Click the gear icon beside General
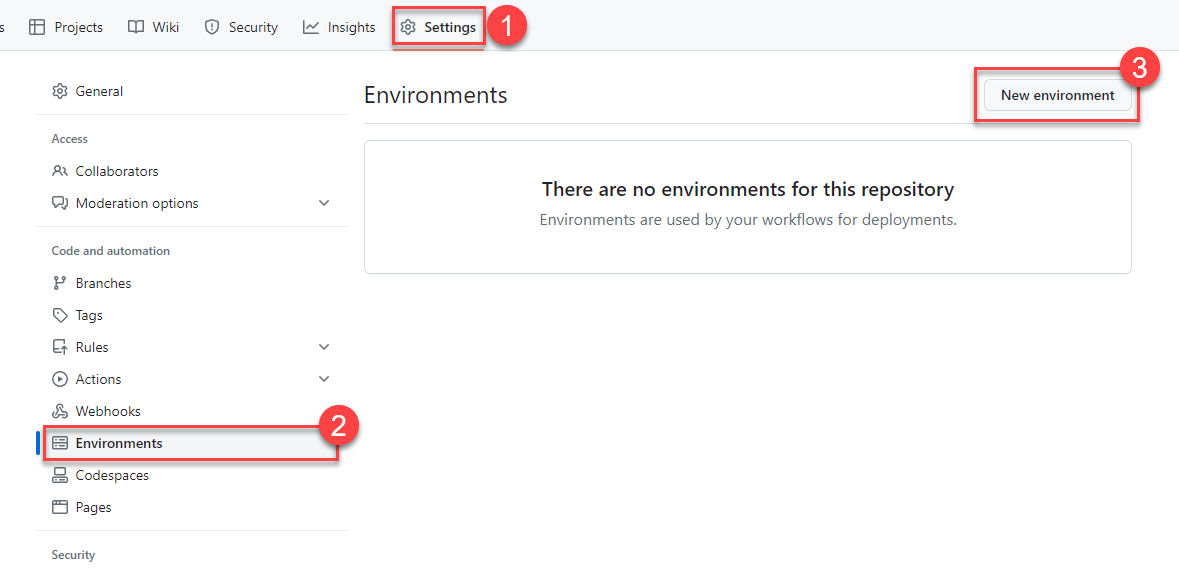Image resolution: width=1179 pixels, height=568 pixels. point(60,91)
